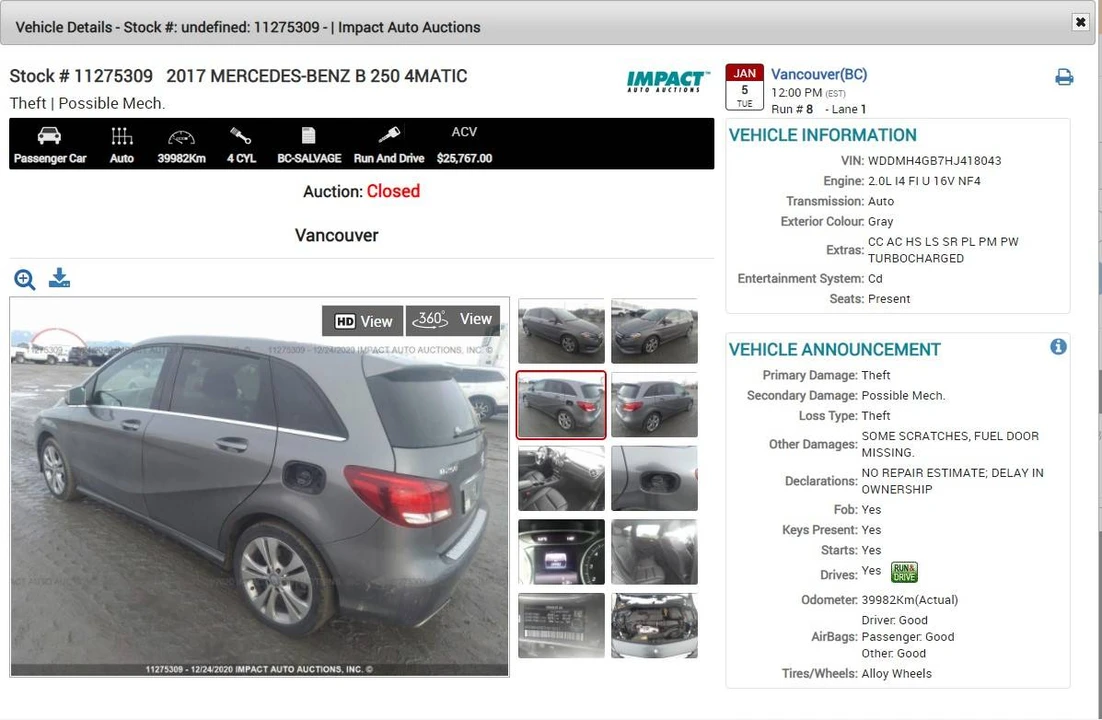Click the Impact Auto Auctions logo
This screenshot has width=1102, height=720.
(666, 82)
